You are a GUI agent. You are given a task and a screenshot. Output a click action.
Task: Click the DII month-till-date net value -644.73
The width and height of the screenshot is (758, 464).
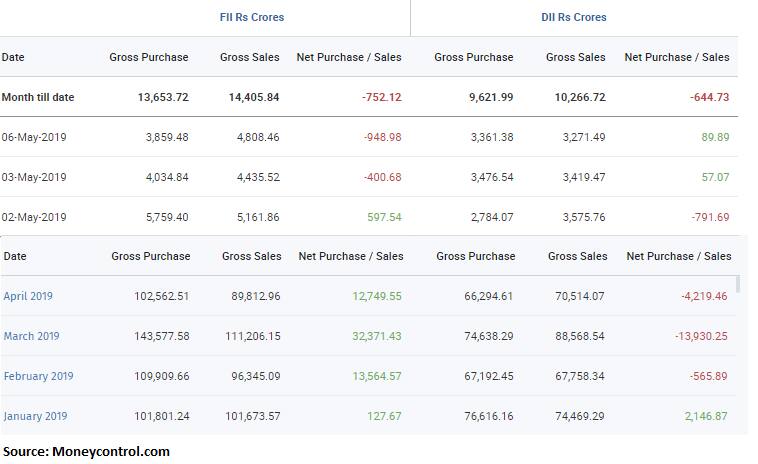tap(708, 97)
